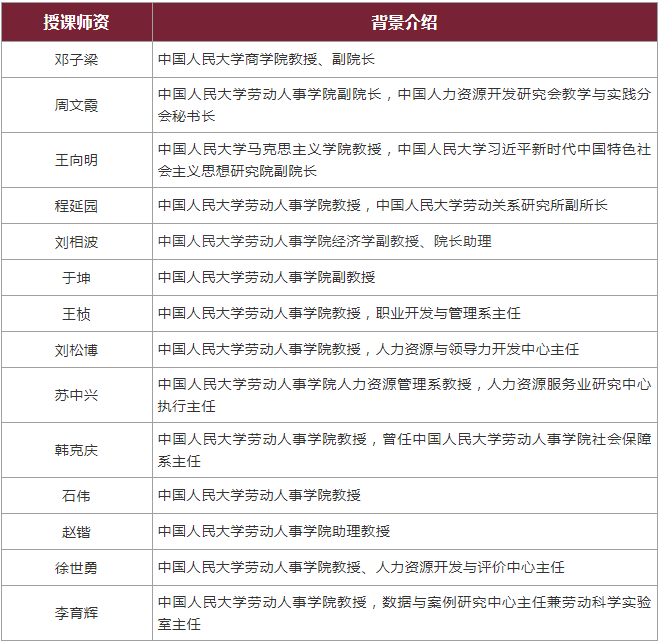Viewport: 660px width, 643px height.
Task: Select the name 韩克庆
Action: [x=76, y=451]
